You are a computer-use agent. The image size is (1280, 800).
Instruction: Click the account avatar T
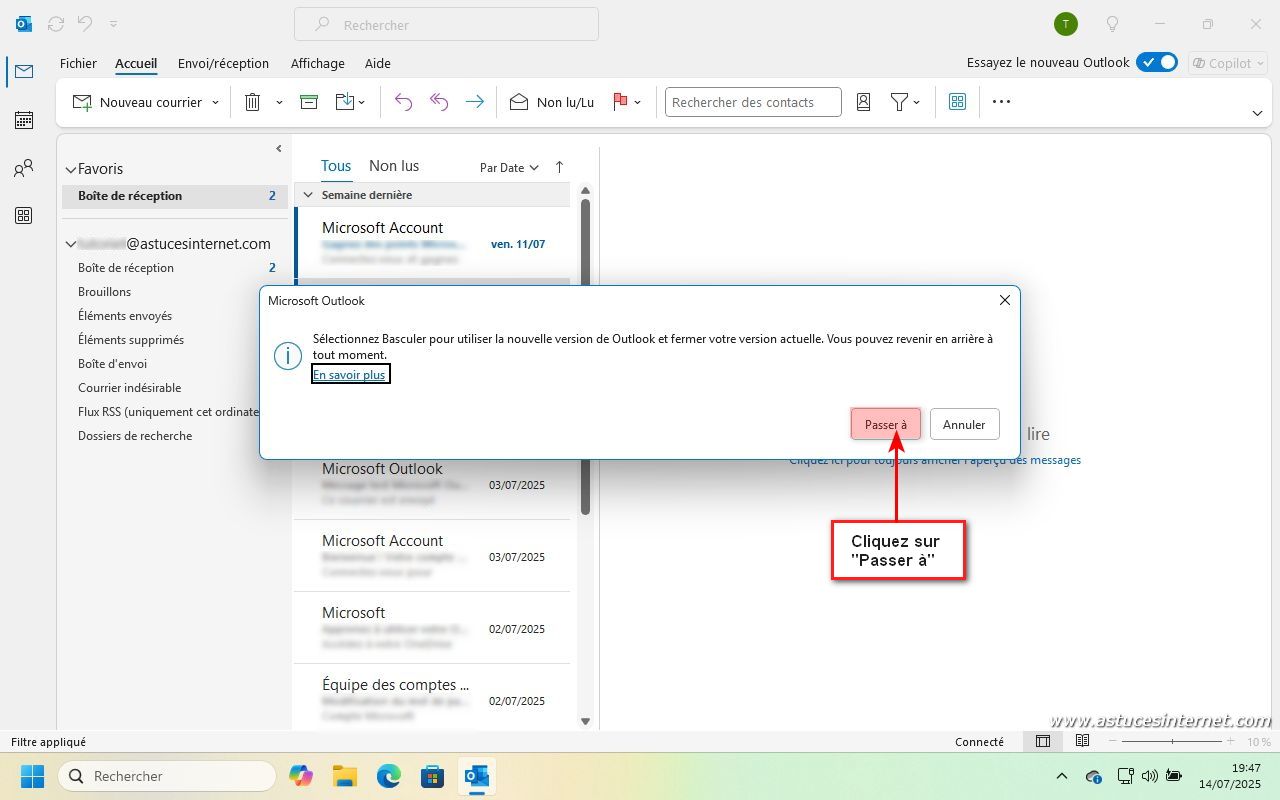tap(1066, 24)
